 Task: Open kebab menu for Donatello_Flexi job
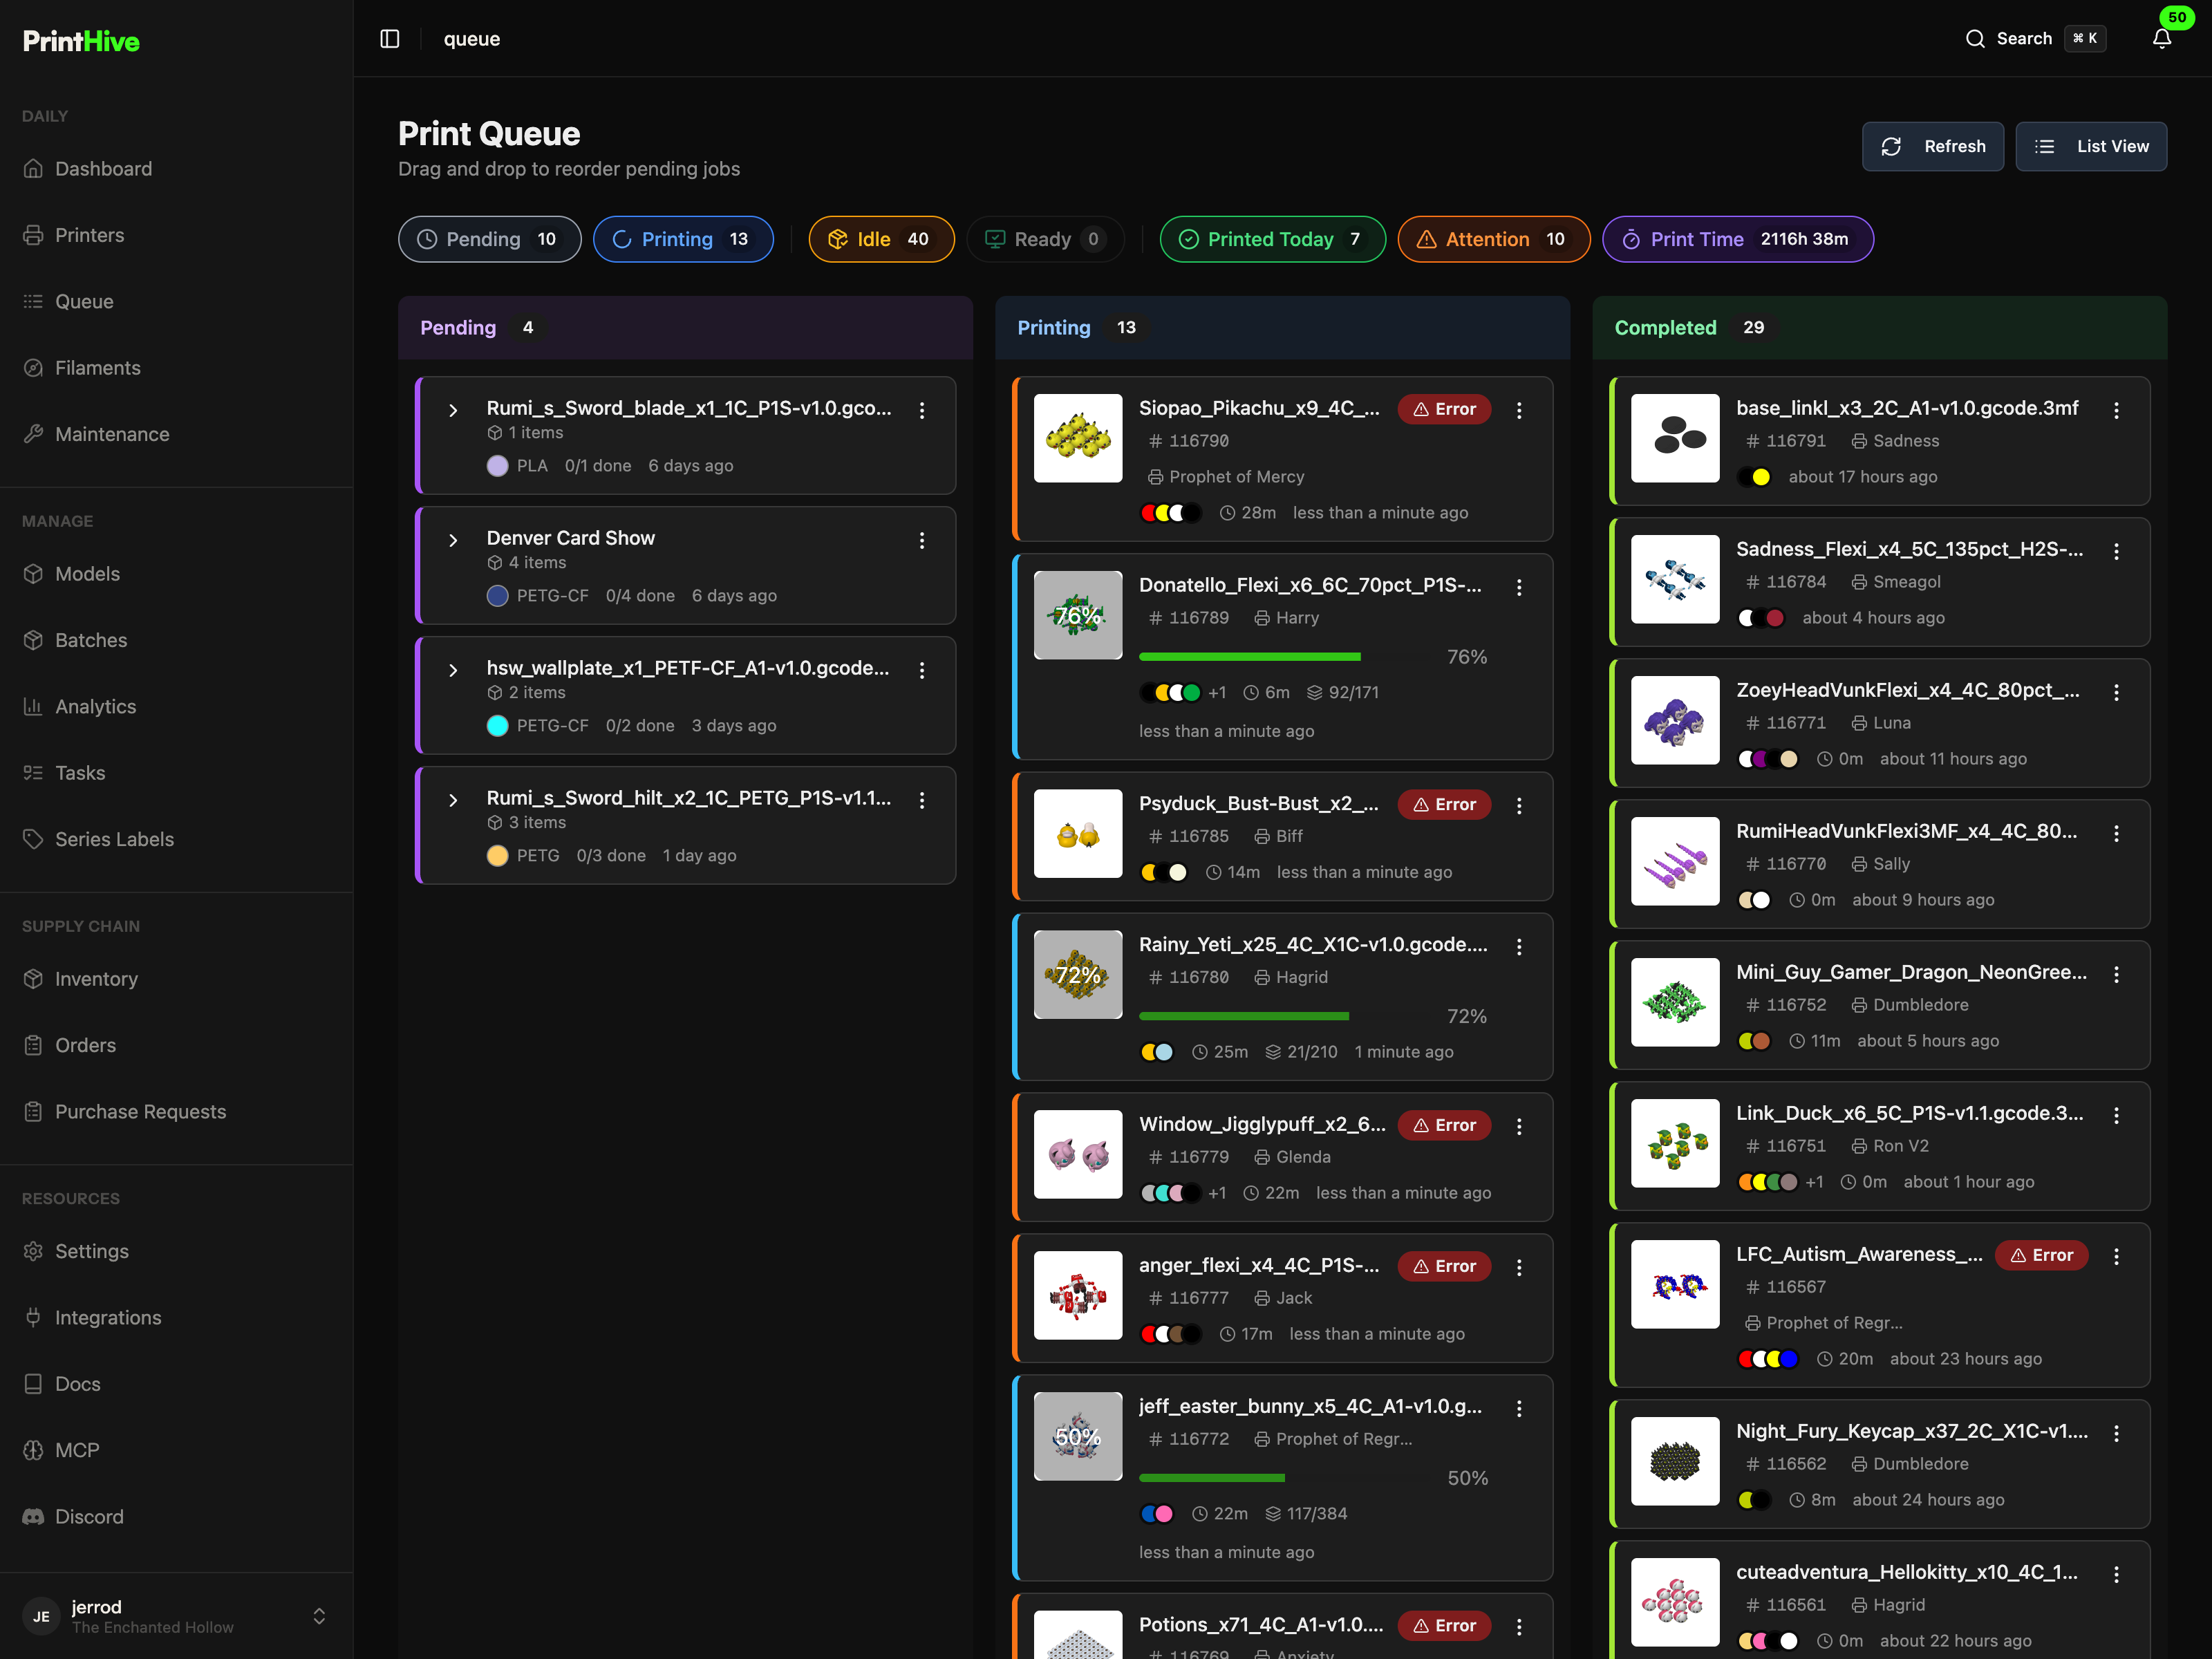1519,587
